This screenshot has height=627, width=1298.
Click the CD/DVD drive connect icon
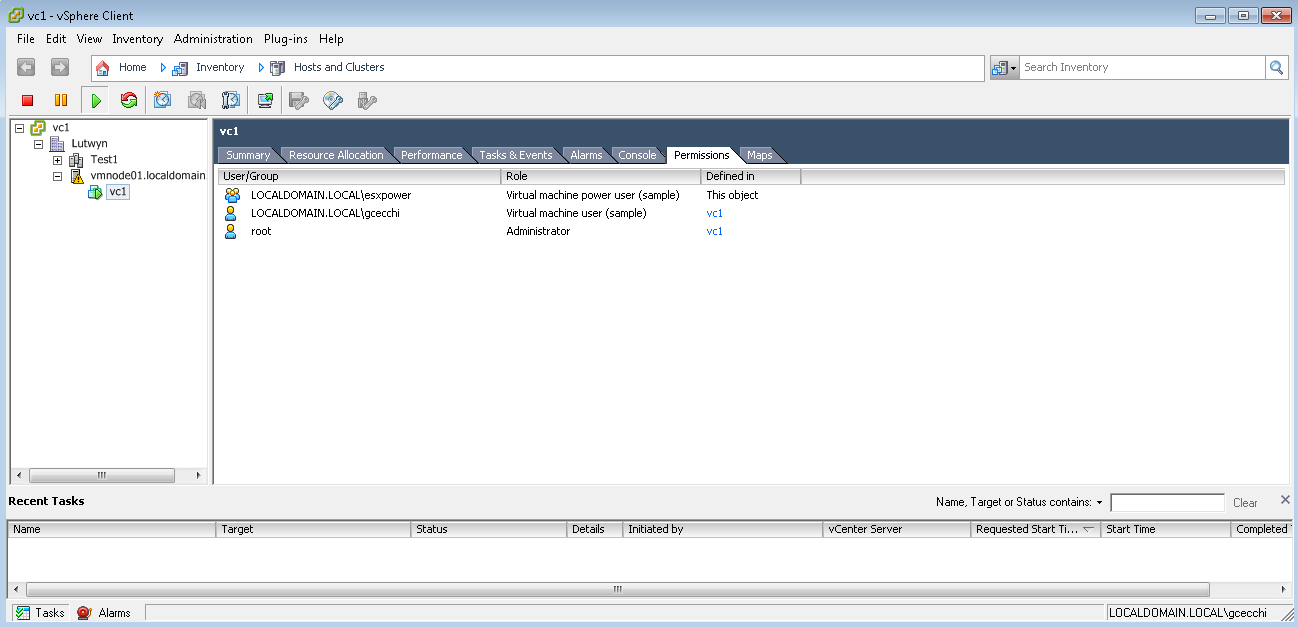[333, 100]
